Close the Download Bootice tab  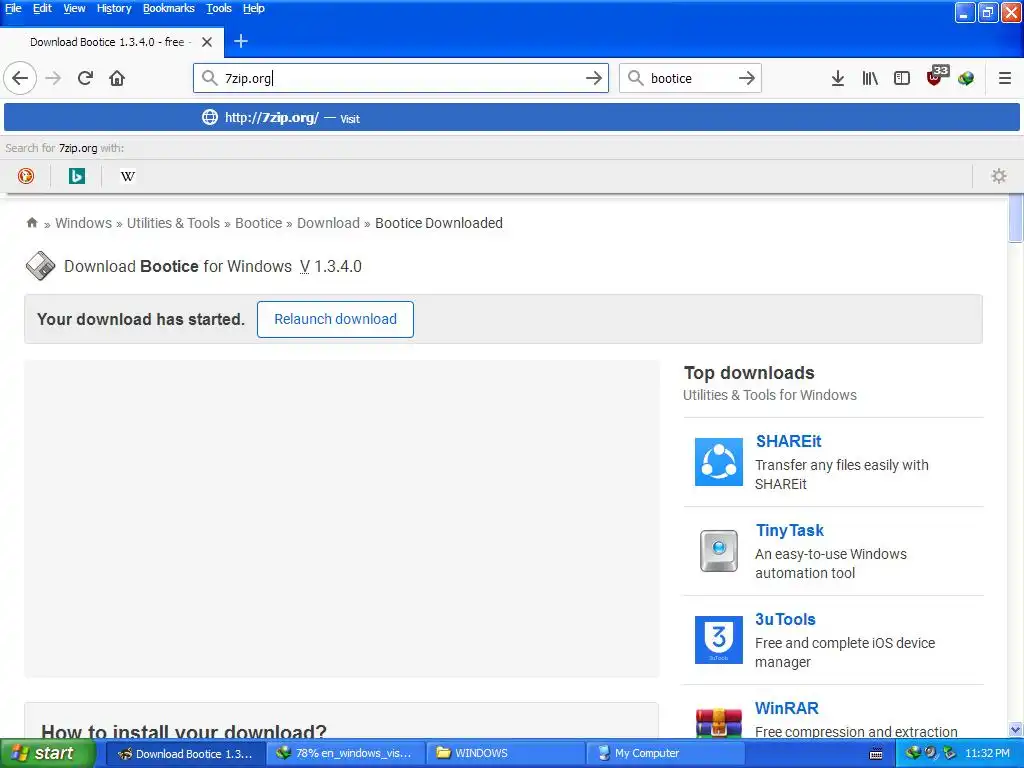(206, 42)
